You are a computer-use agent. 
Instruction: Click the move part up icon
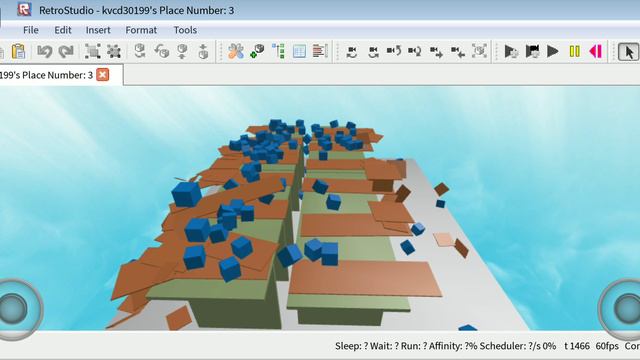tap(182, 51)
